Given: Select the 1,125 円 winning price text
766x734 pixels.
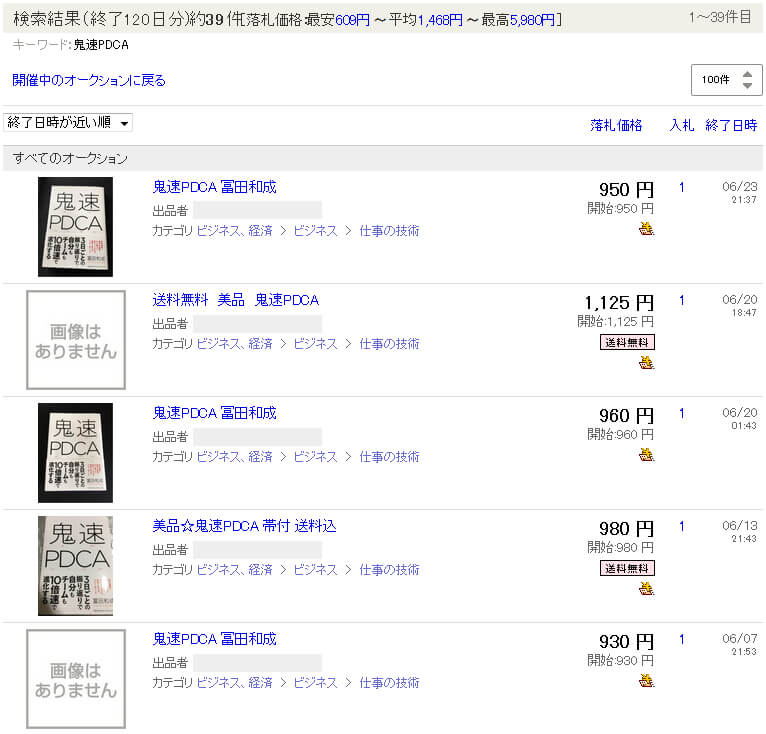Looking at the screenshot, I should 619,302.
